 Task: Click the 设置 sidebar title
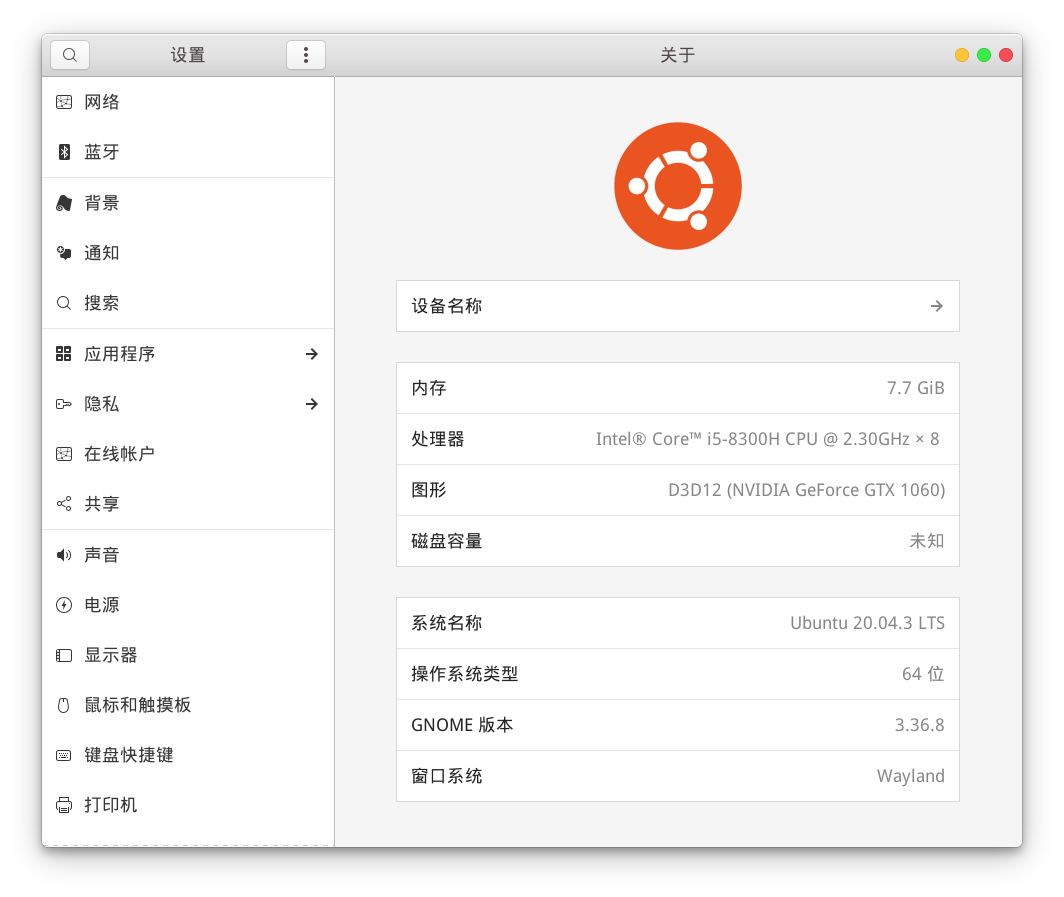point(188,55)
